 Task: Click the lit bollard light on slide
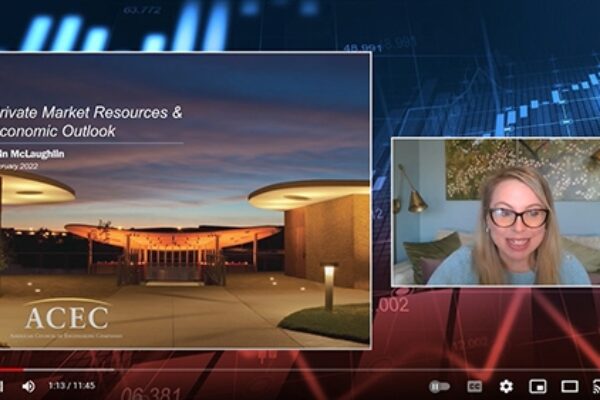point(329,283)
